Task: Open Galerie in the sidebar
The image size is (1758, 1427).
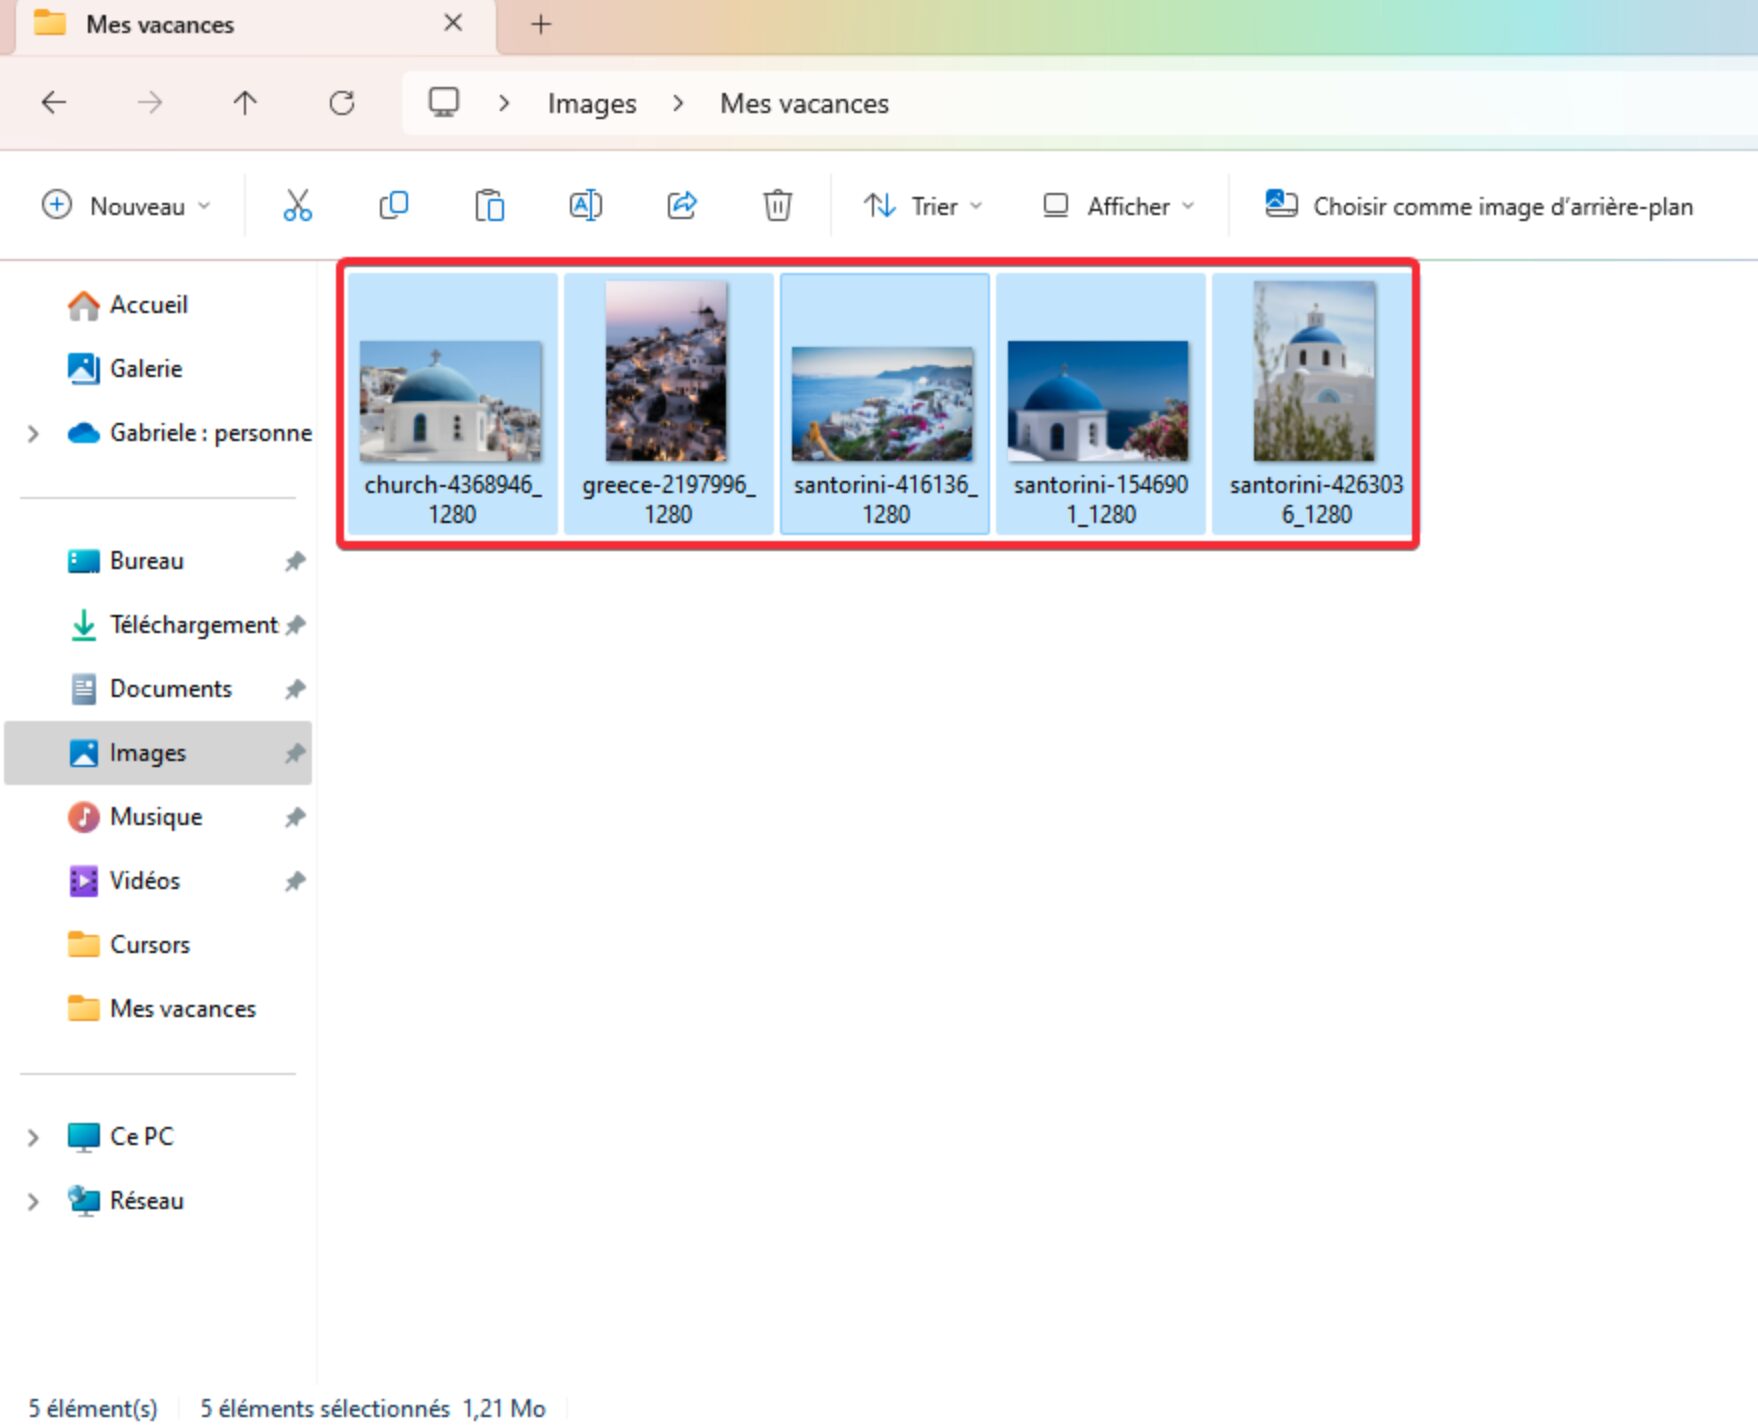Action: click(158, 369)
